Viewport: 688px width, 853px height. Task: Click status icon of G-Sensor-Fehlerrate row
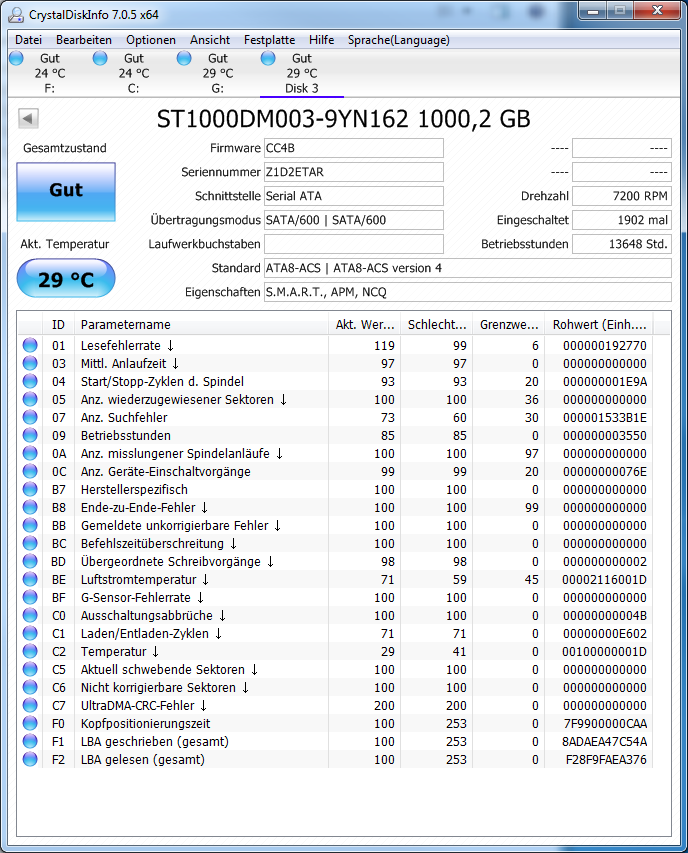click(x=30, y=597)
